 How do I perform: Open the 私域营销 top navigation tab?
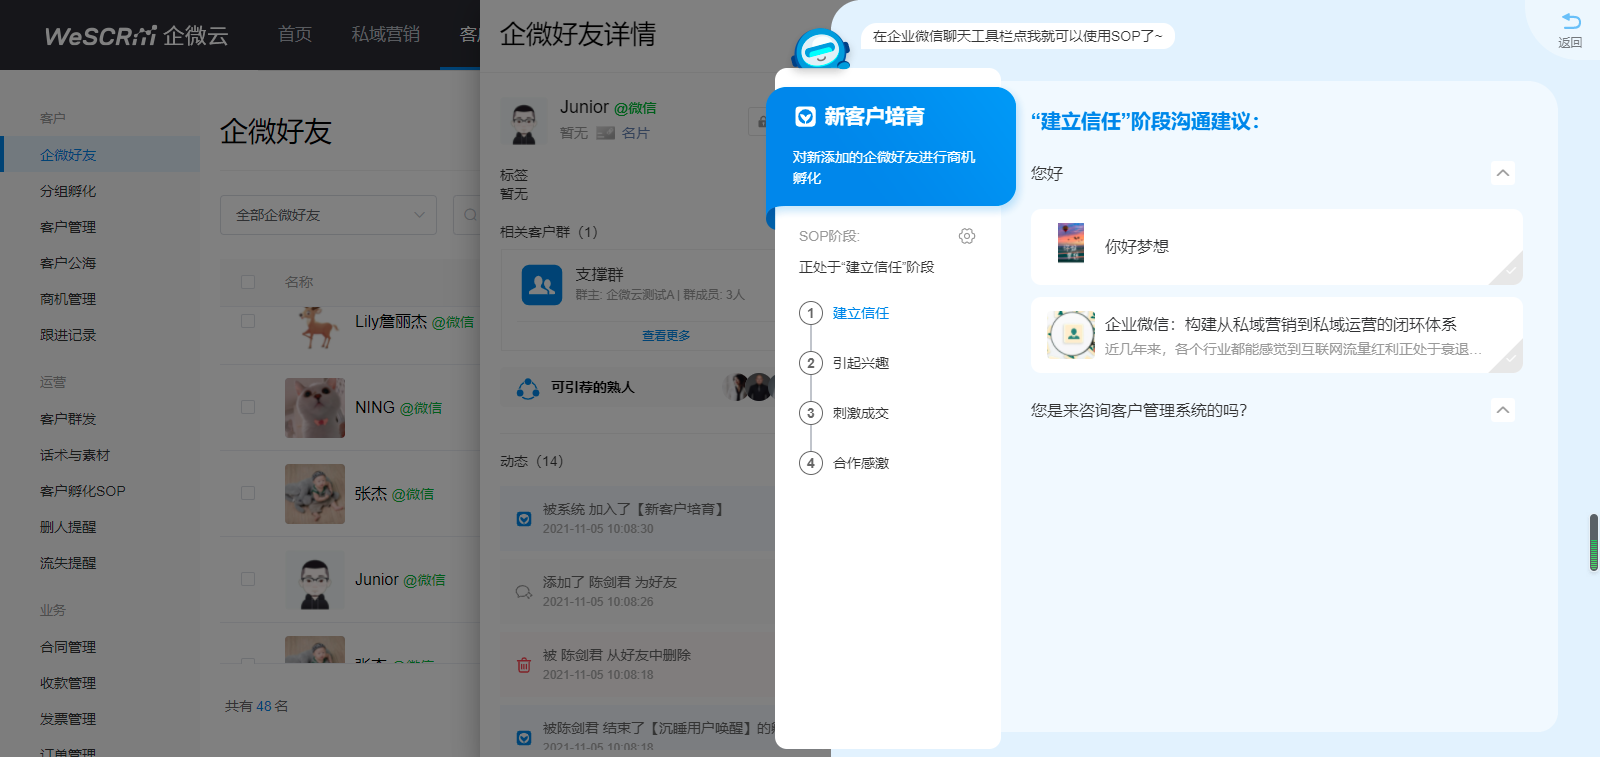385,35
